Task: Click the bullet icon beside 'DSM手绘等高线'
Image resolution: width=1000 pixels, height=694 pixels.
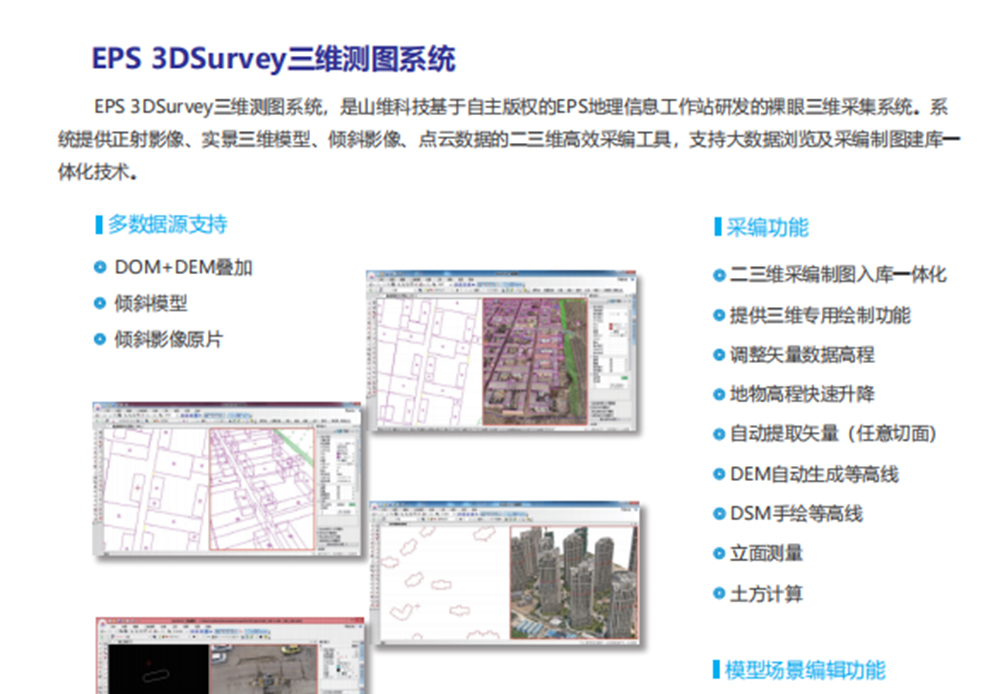Action: [719, 513]
